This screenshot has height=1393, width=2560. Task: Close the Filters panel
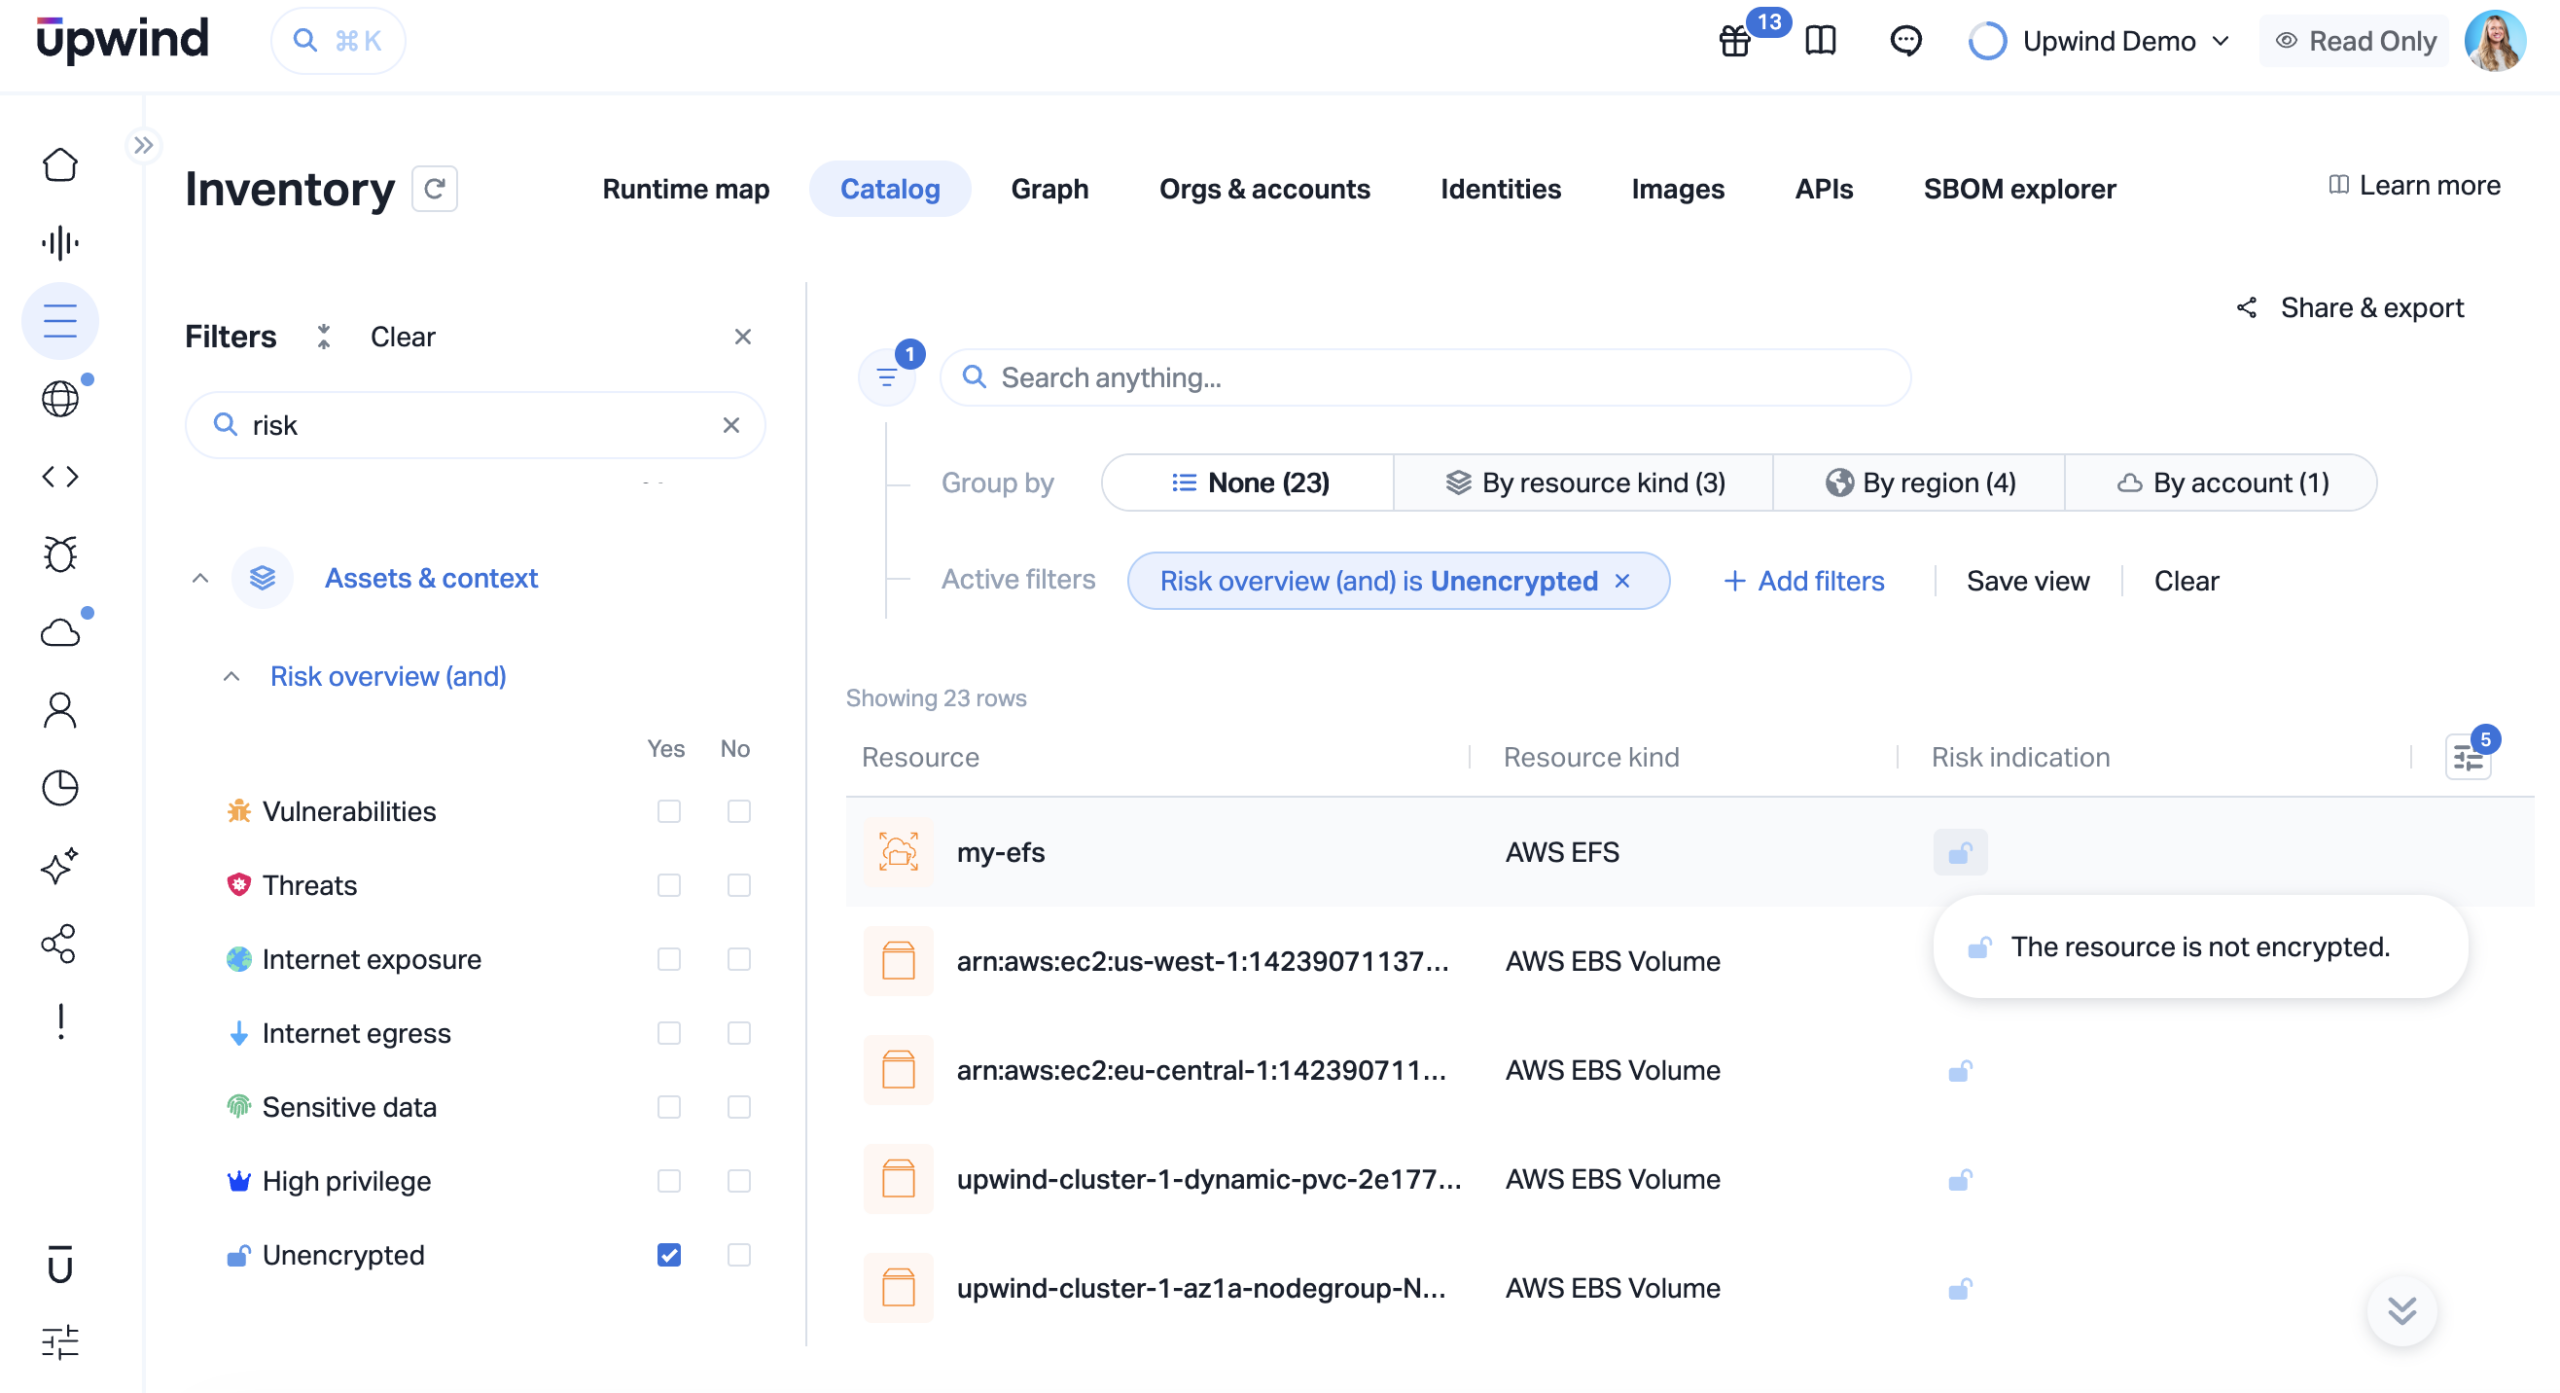click(743, 337)
